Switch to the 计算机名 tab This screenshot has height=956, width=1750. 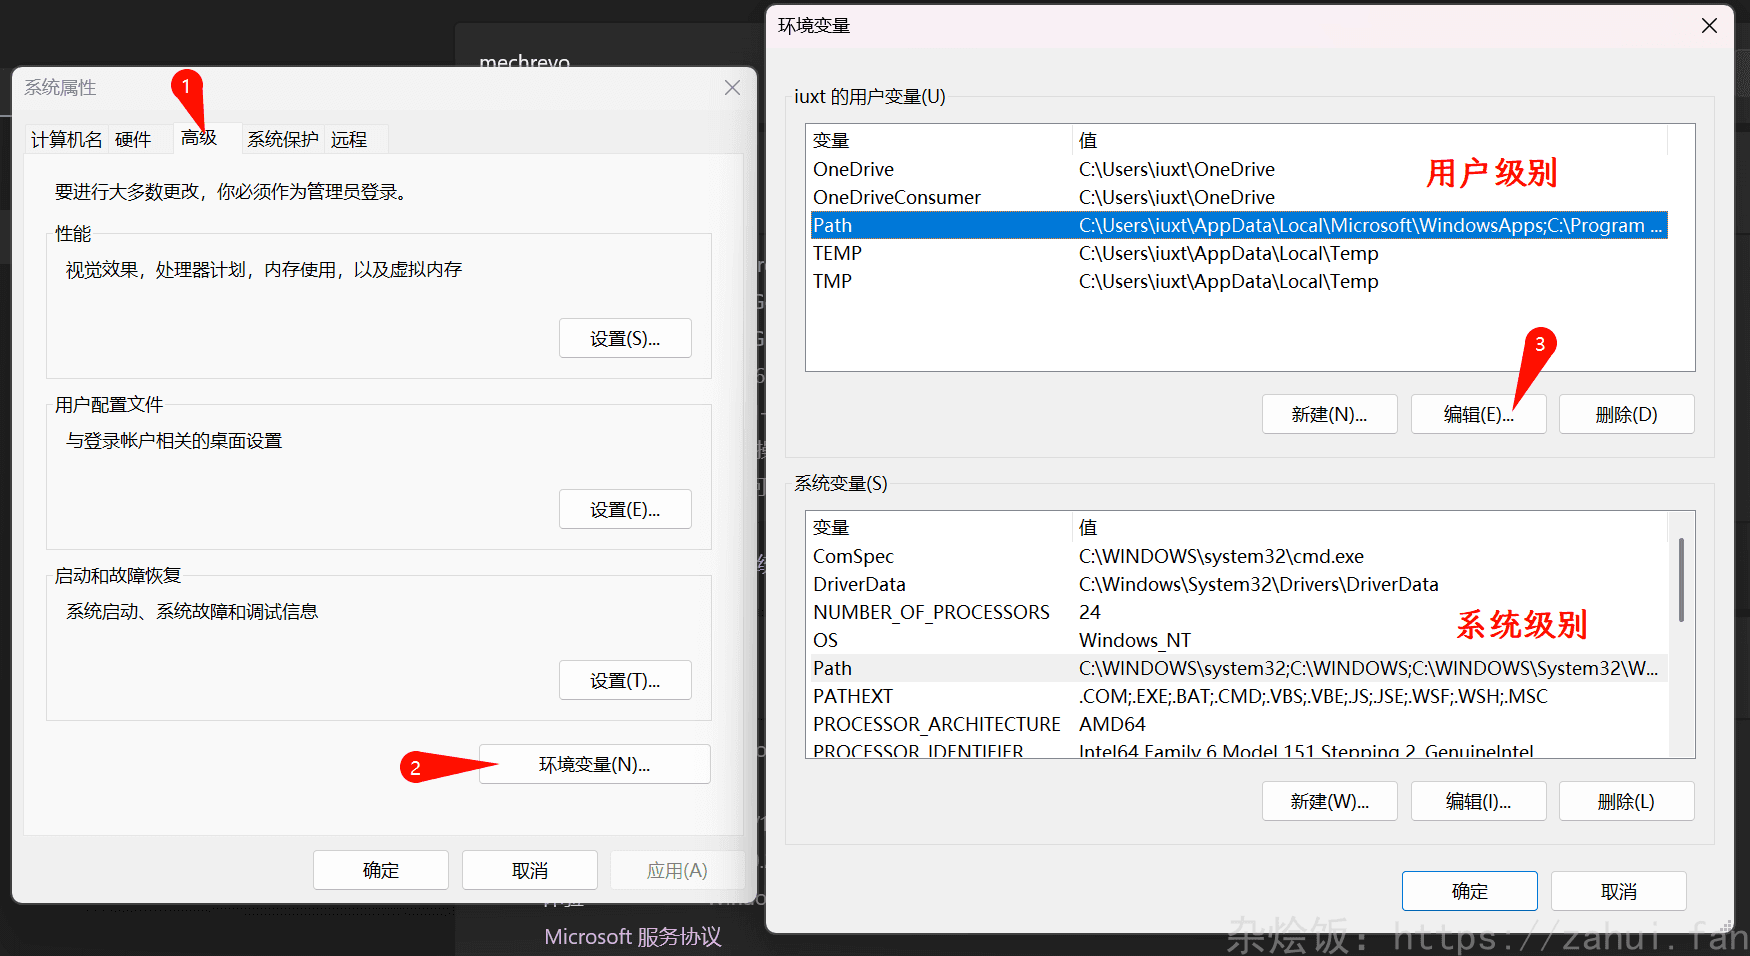[66, 140]
